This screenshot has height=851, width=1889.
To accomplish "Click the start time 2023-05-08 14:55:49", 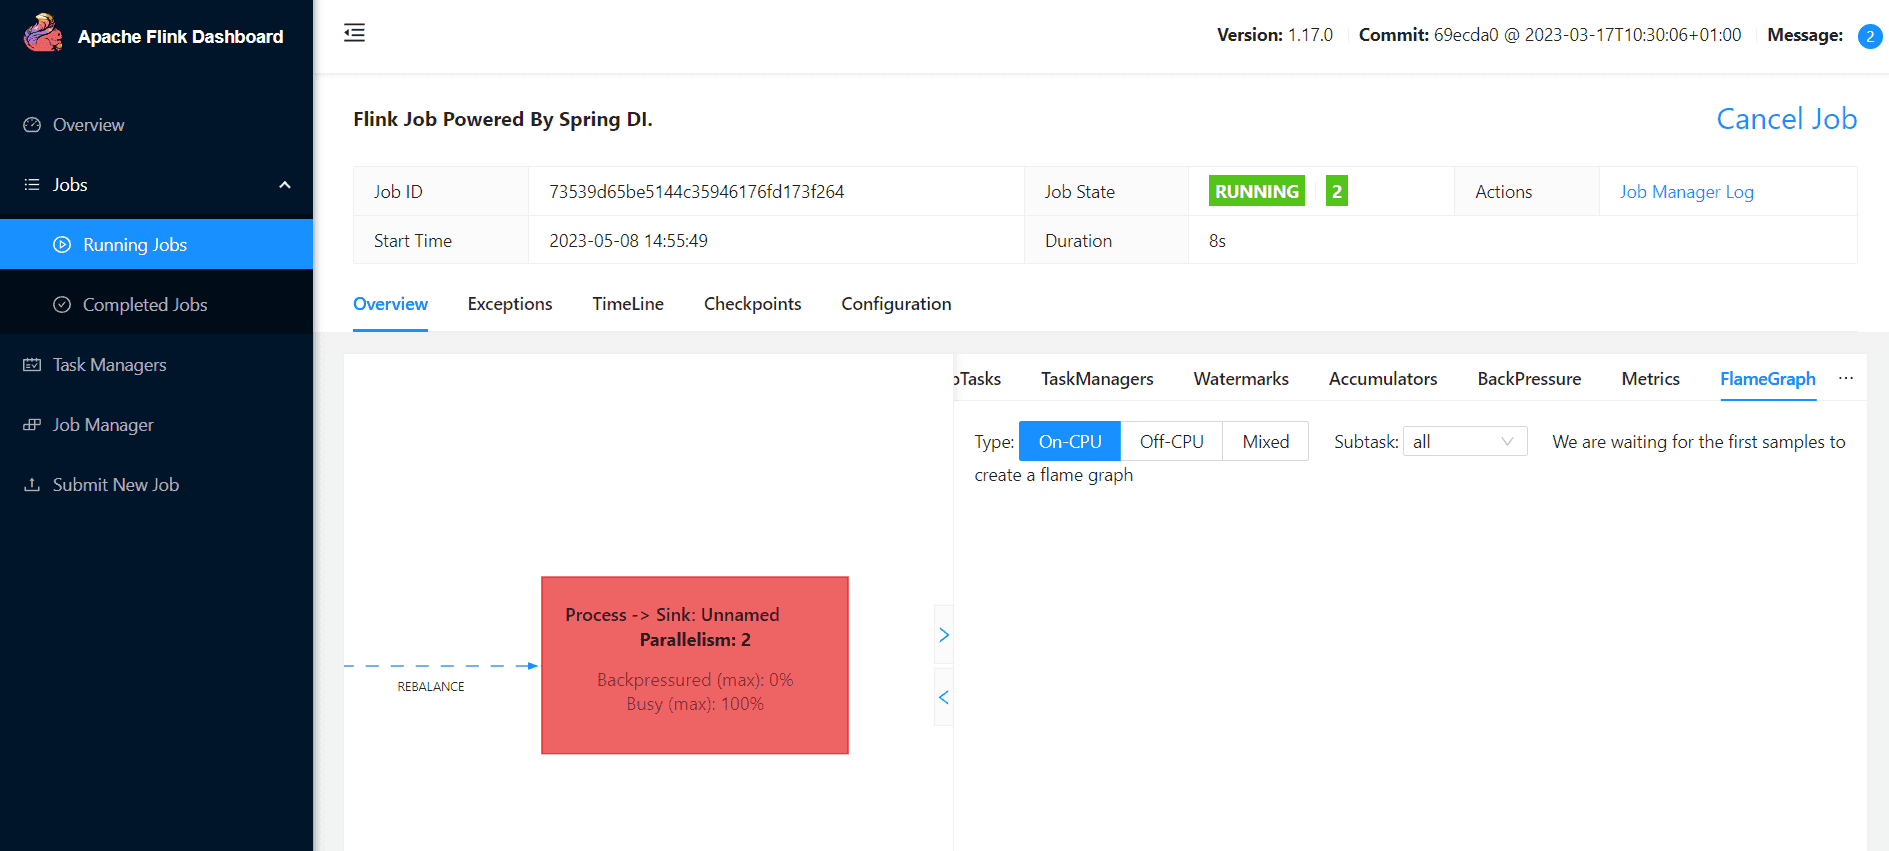I will 628,241.
